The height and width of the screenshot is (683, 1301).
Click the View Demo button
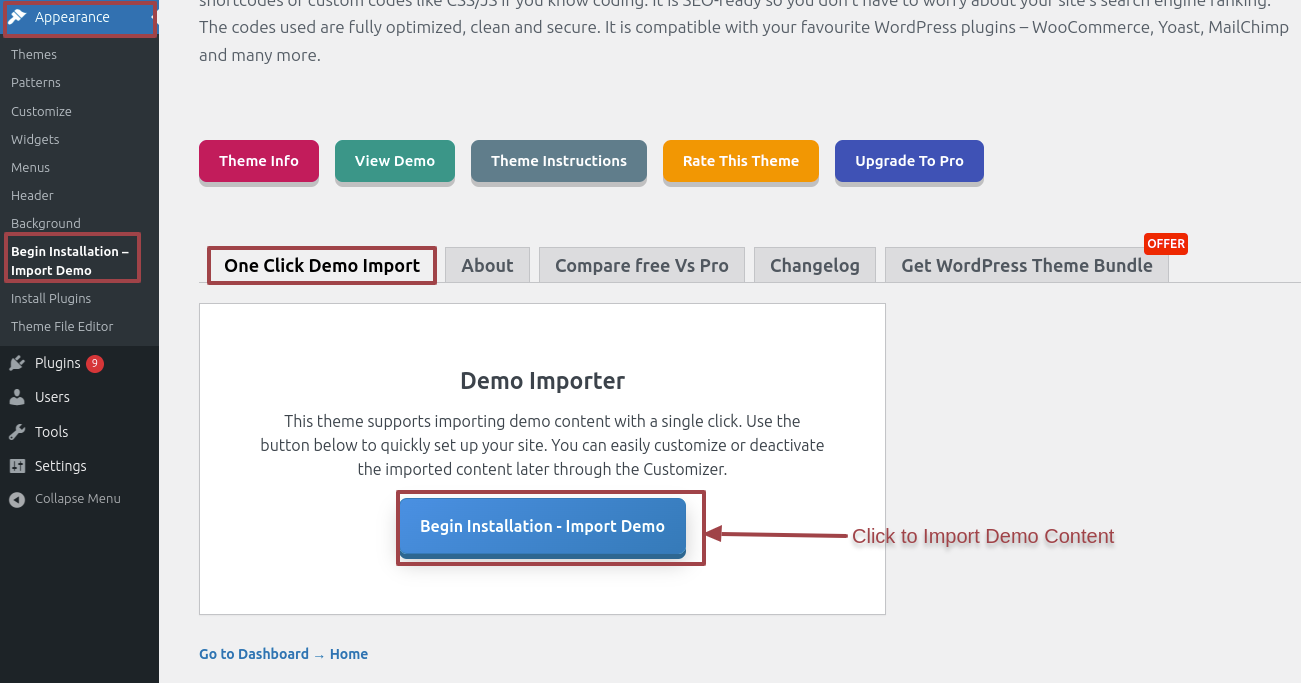coord(395,161)
